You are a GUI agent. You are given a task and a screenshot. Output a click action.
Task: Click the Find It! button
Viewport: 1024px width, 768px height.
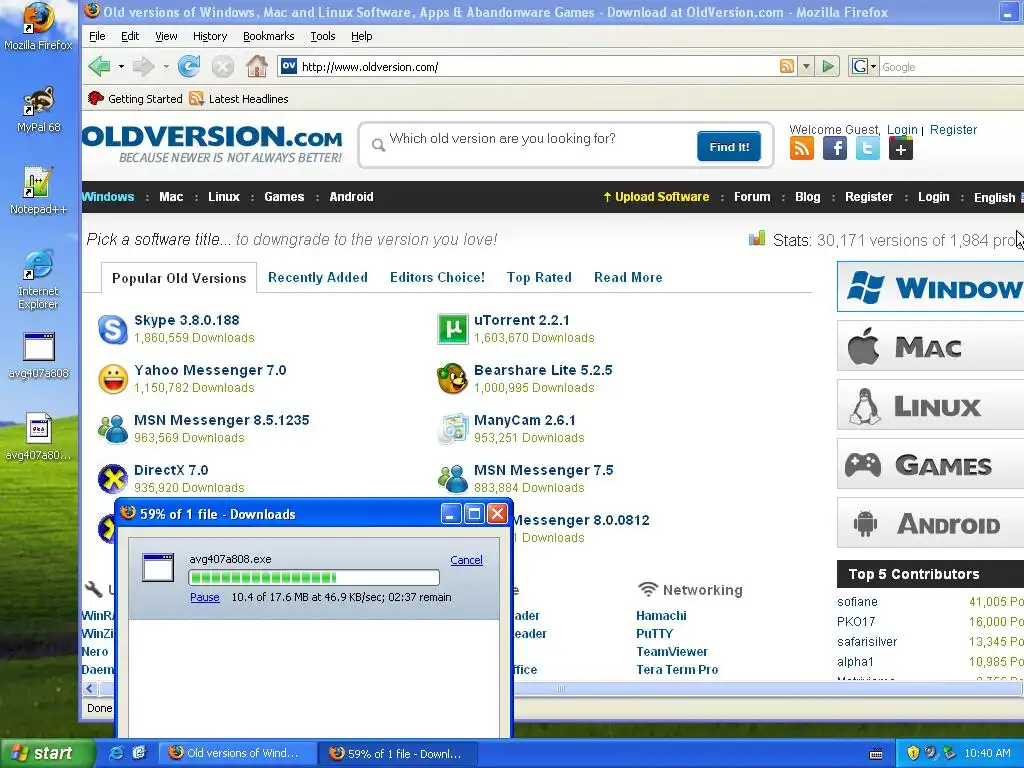click(729, 147)
